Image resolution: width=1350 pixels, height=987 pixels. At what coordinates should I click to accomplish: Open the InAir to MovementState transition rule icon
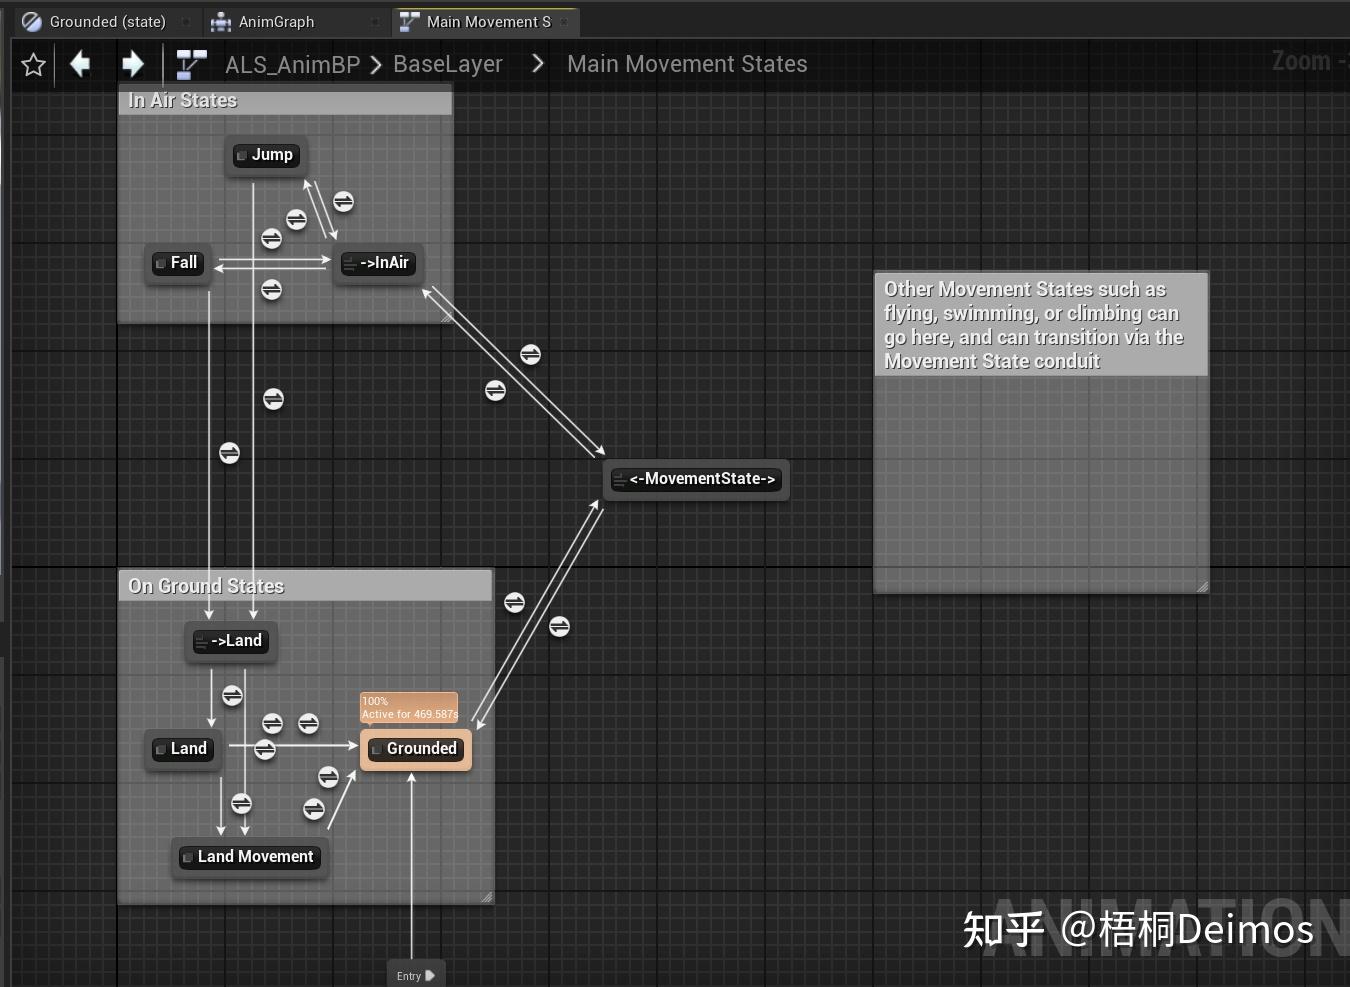[x=529, y=354]
